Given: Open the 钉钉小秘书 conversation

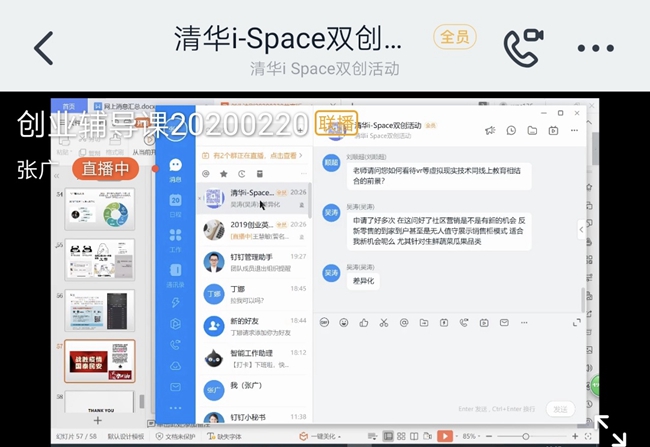Looking at the screenshot, I should [x=254, y=416].
